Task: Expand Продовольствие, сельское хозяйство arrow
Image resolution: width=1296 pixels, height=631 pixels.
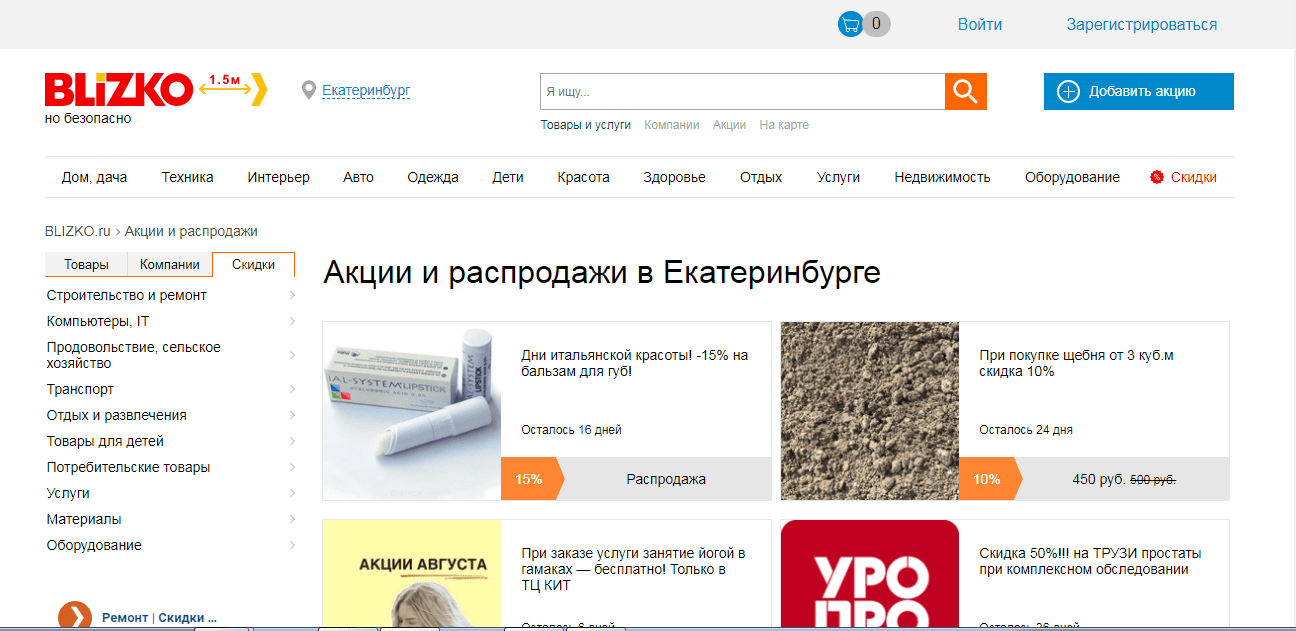Action: (x=292, y=355)
